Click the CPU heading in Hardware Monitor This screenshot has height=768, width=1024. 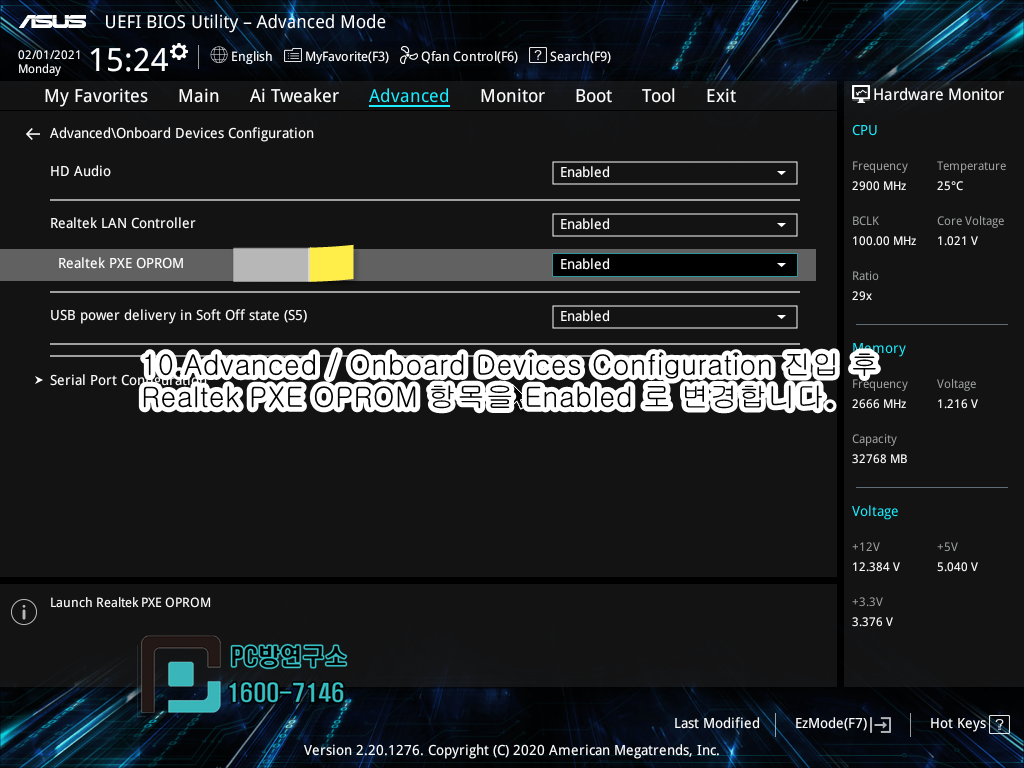pyautogui.click(x=864, y=130)
